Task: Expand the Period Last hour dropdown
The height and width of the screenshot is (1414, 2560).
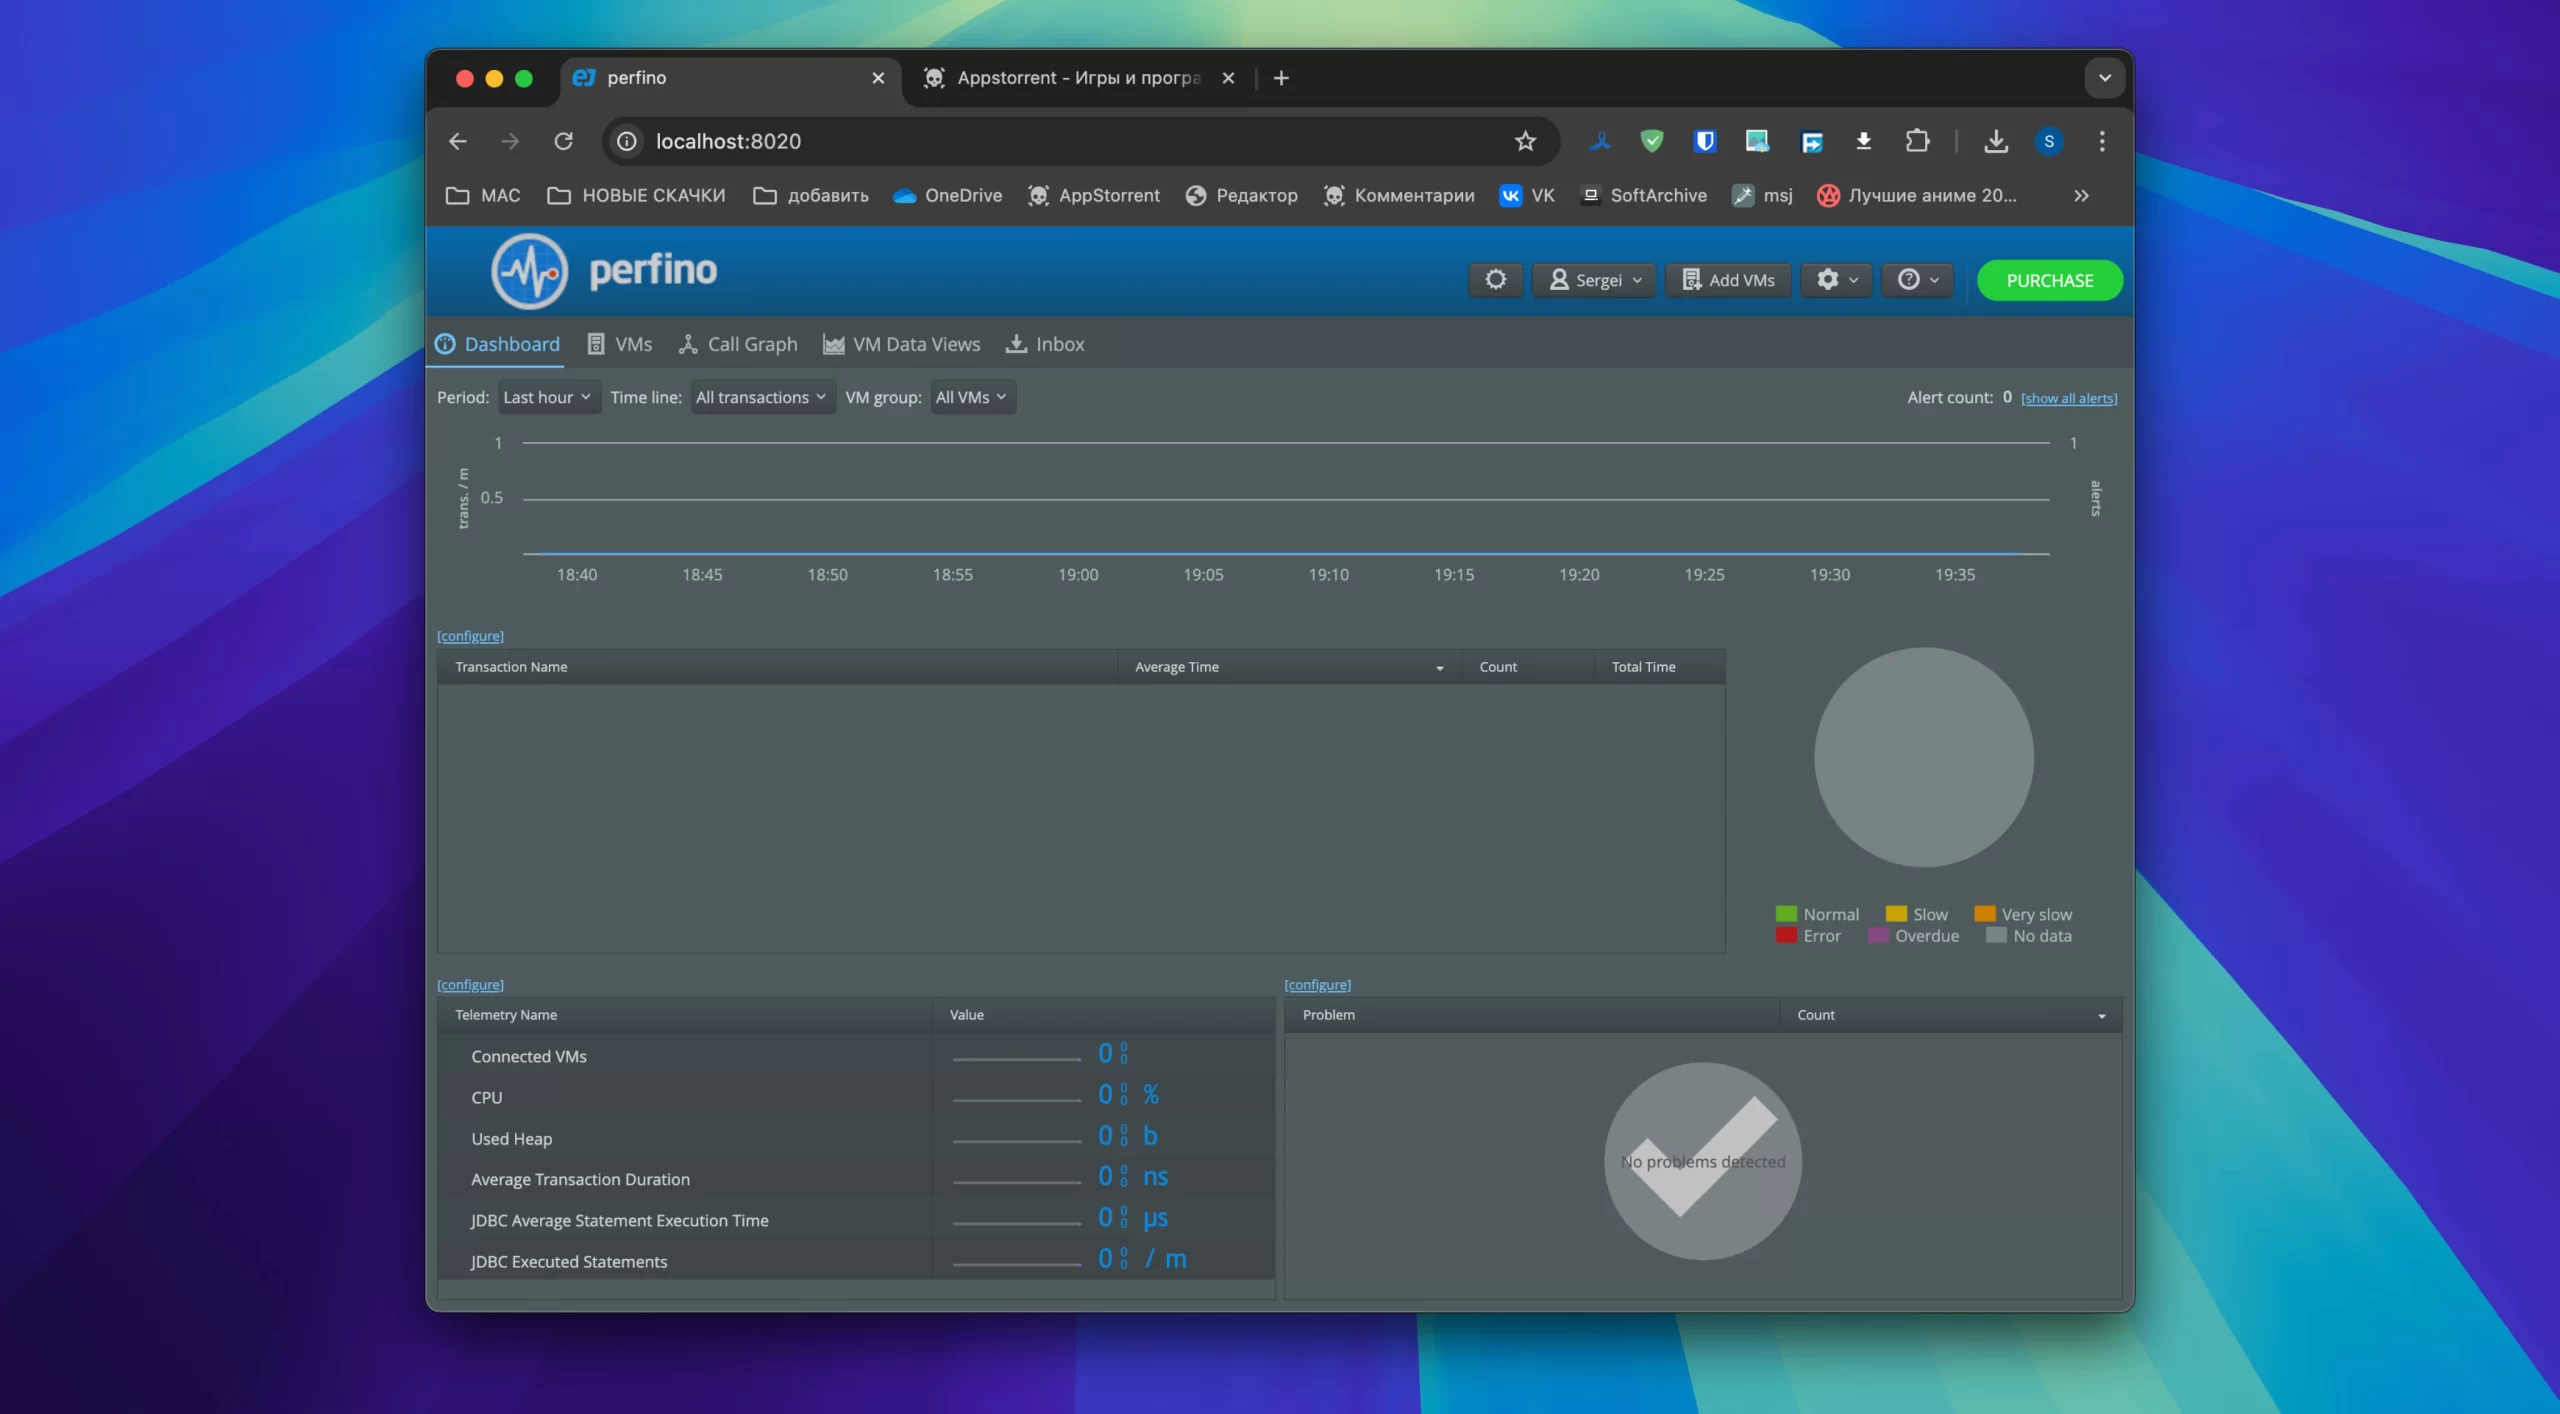Action: [547, 397]
